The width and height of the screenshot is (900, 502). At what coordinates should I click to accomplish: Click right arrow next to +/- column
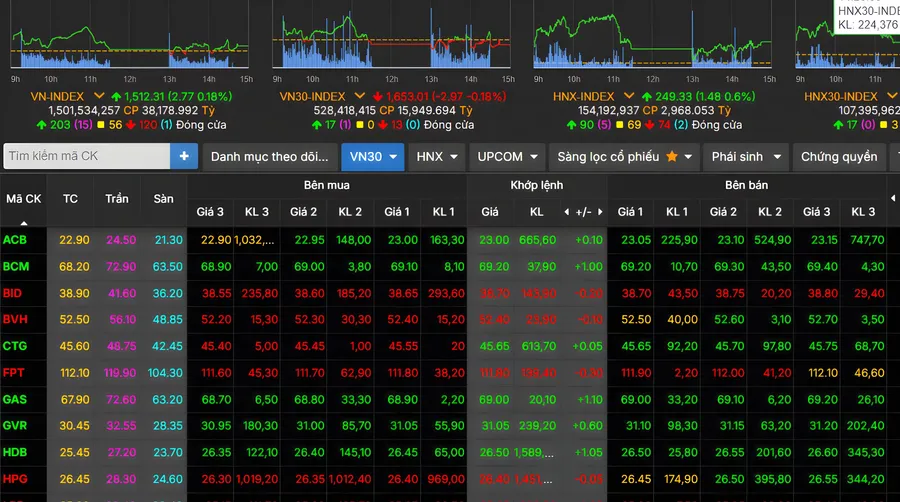coord(600,212)
